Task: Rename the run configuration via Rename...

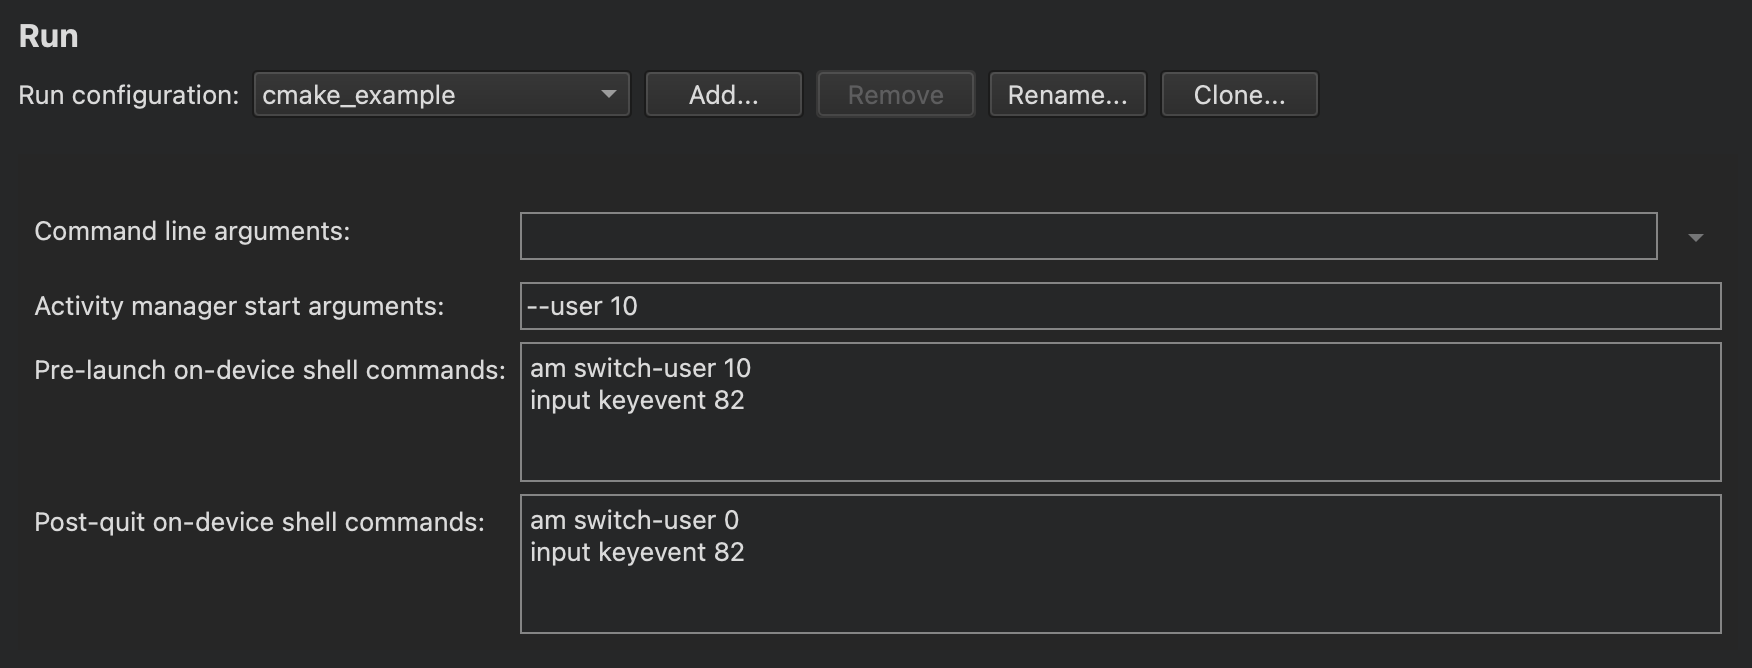Action: 1067,95
